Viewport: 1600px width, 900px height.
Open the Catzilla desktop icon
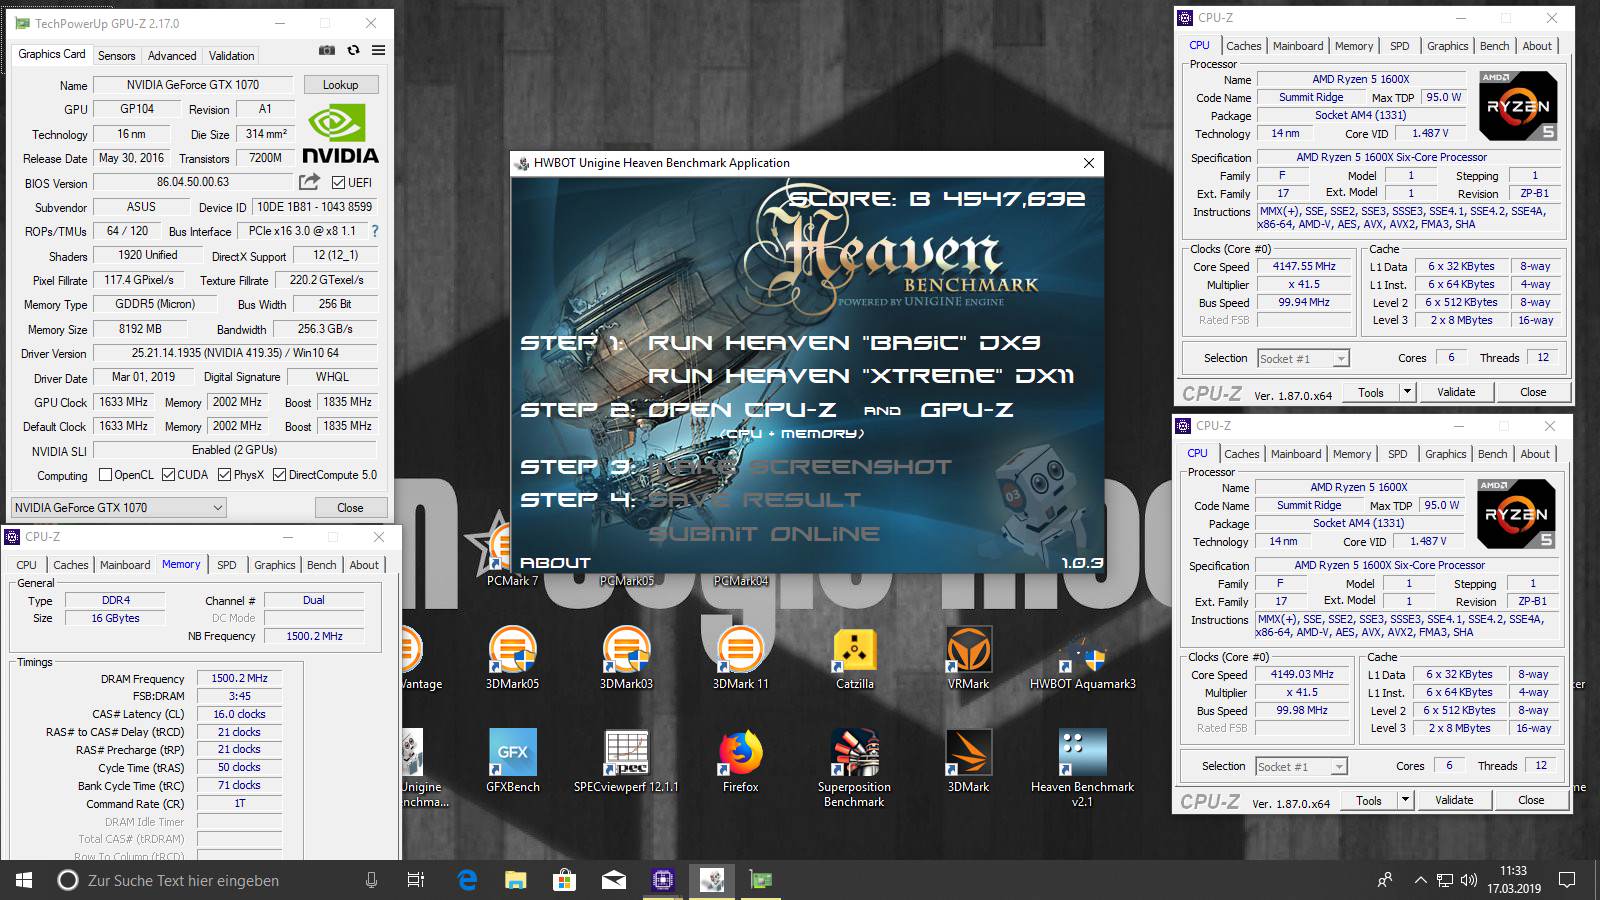click(855, 657)
